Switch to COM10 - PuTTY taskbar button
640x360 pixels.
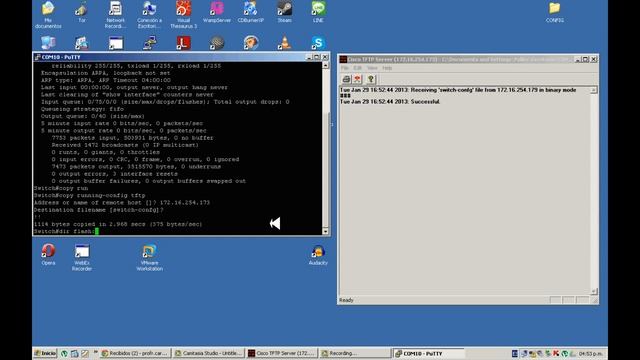pyautogui.click(x=429, y=353)
